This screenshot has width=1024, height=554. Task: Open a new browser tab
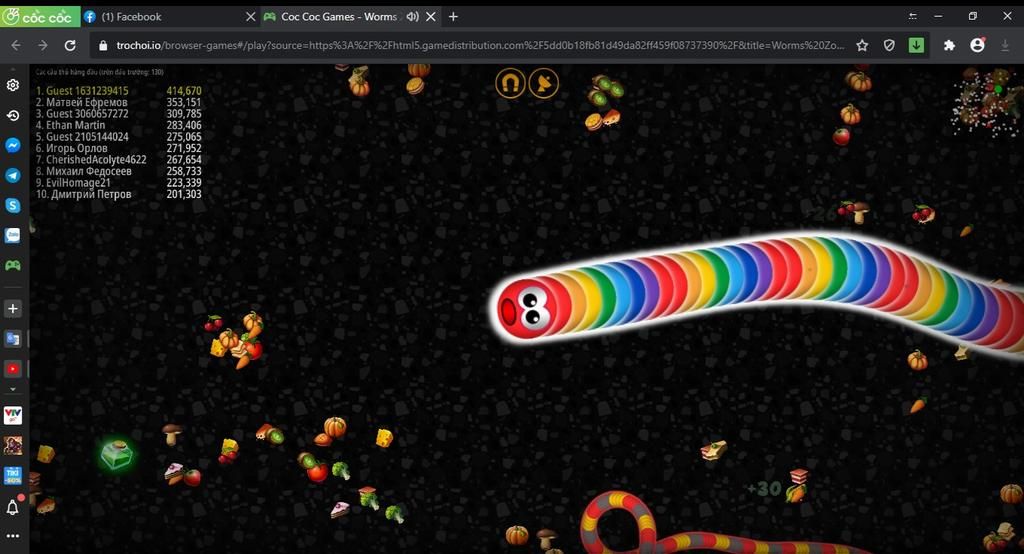click(x=453, y=16)
